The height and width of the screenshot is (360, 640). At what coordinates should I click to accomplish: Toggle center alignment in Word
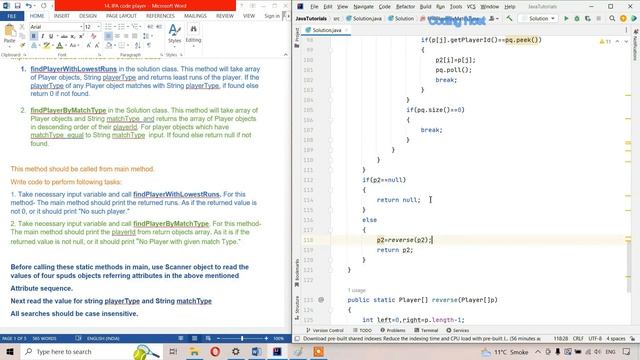[x=117, y=36]
